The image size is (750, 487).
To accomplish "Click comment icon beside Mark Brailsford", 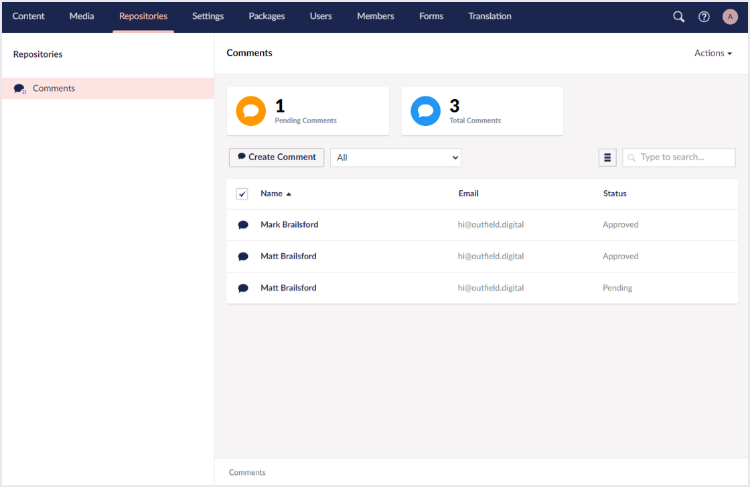I will click(243, 225).
